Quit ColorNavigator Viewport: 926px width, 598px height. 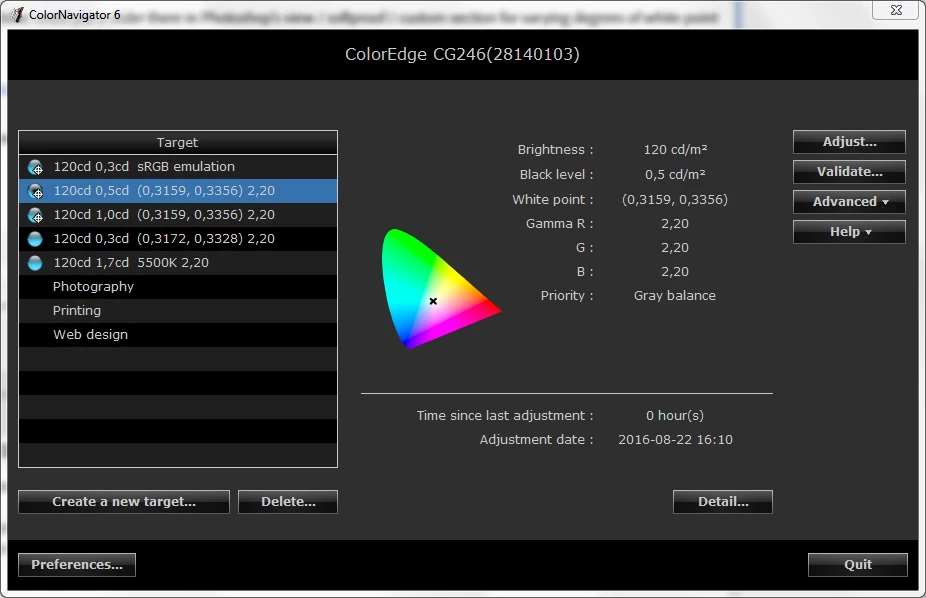(857, 565)
